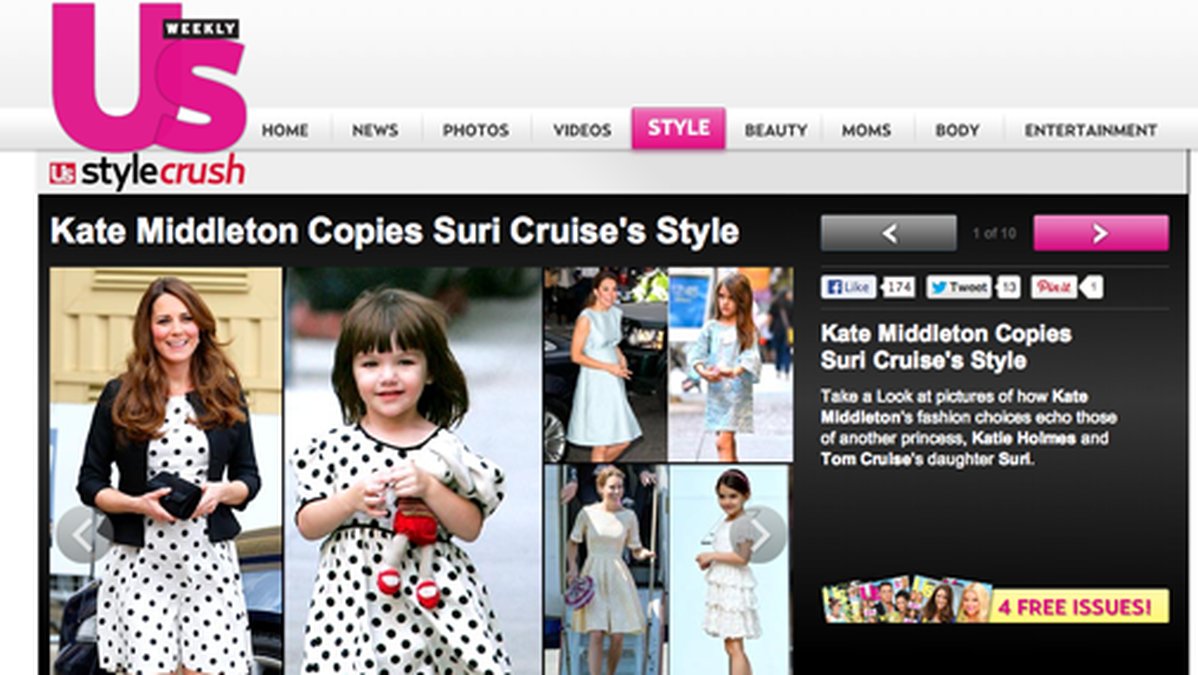
Task: Select the STYLE tab
Action: 678,128
